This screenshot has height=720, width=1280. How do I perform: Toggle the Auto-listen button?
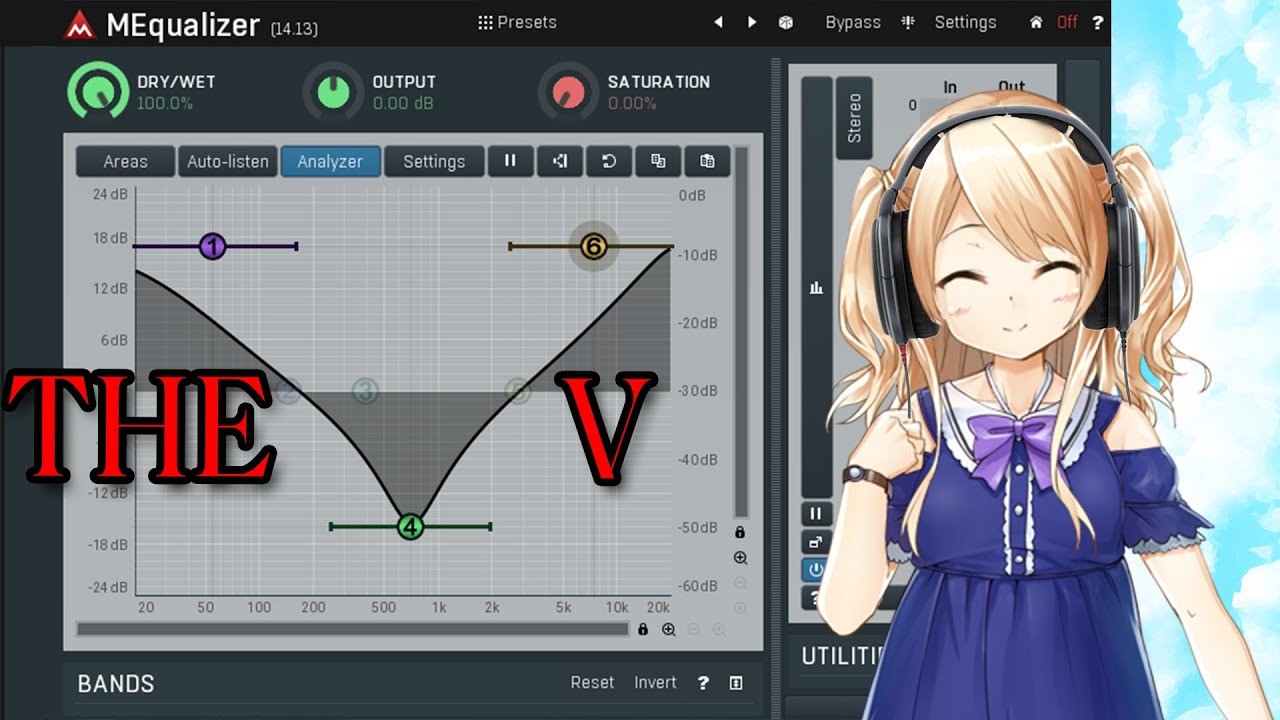[x=228, y=161]
